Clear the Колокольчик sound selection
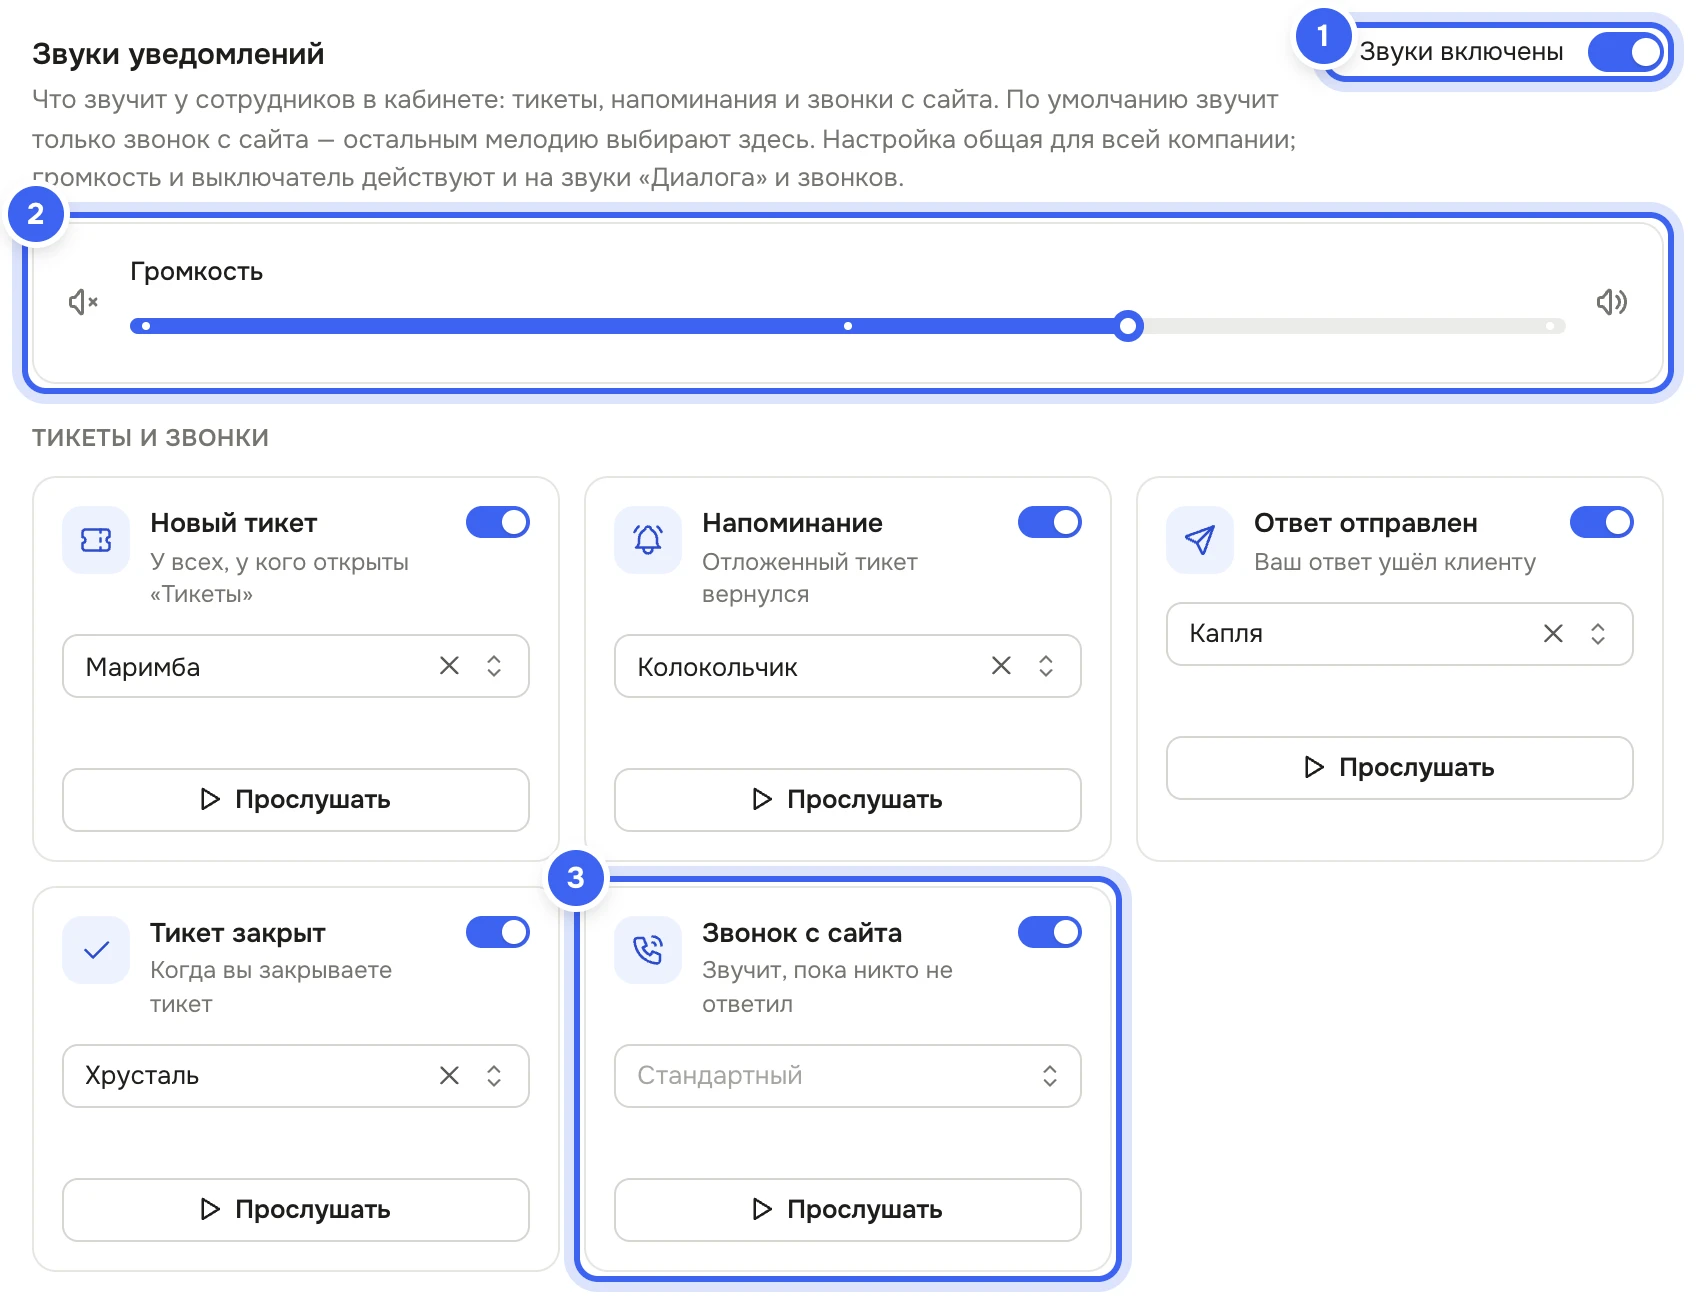This screenshot has height=1304, width=1696. (1001, 666)
